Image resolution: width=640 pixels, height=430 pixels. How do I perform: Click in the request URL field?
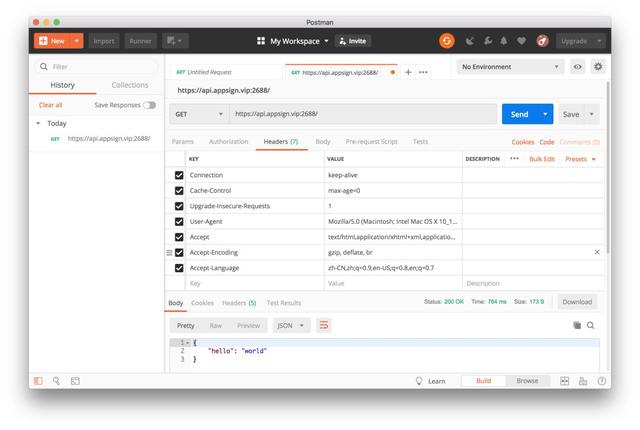(x=363, y=114)
